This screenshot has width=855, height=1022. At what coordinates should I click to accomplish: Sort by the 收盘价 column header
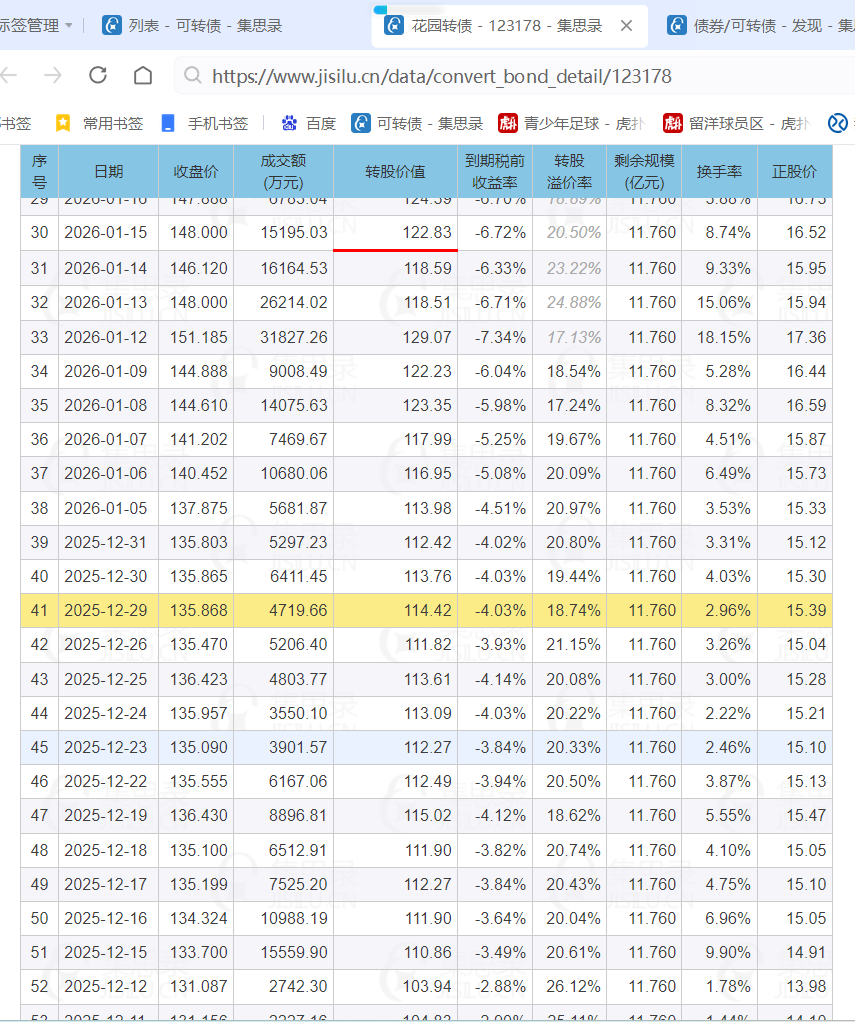195,171
